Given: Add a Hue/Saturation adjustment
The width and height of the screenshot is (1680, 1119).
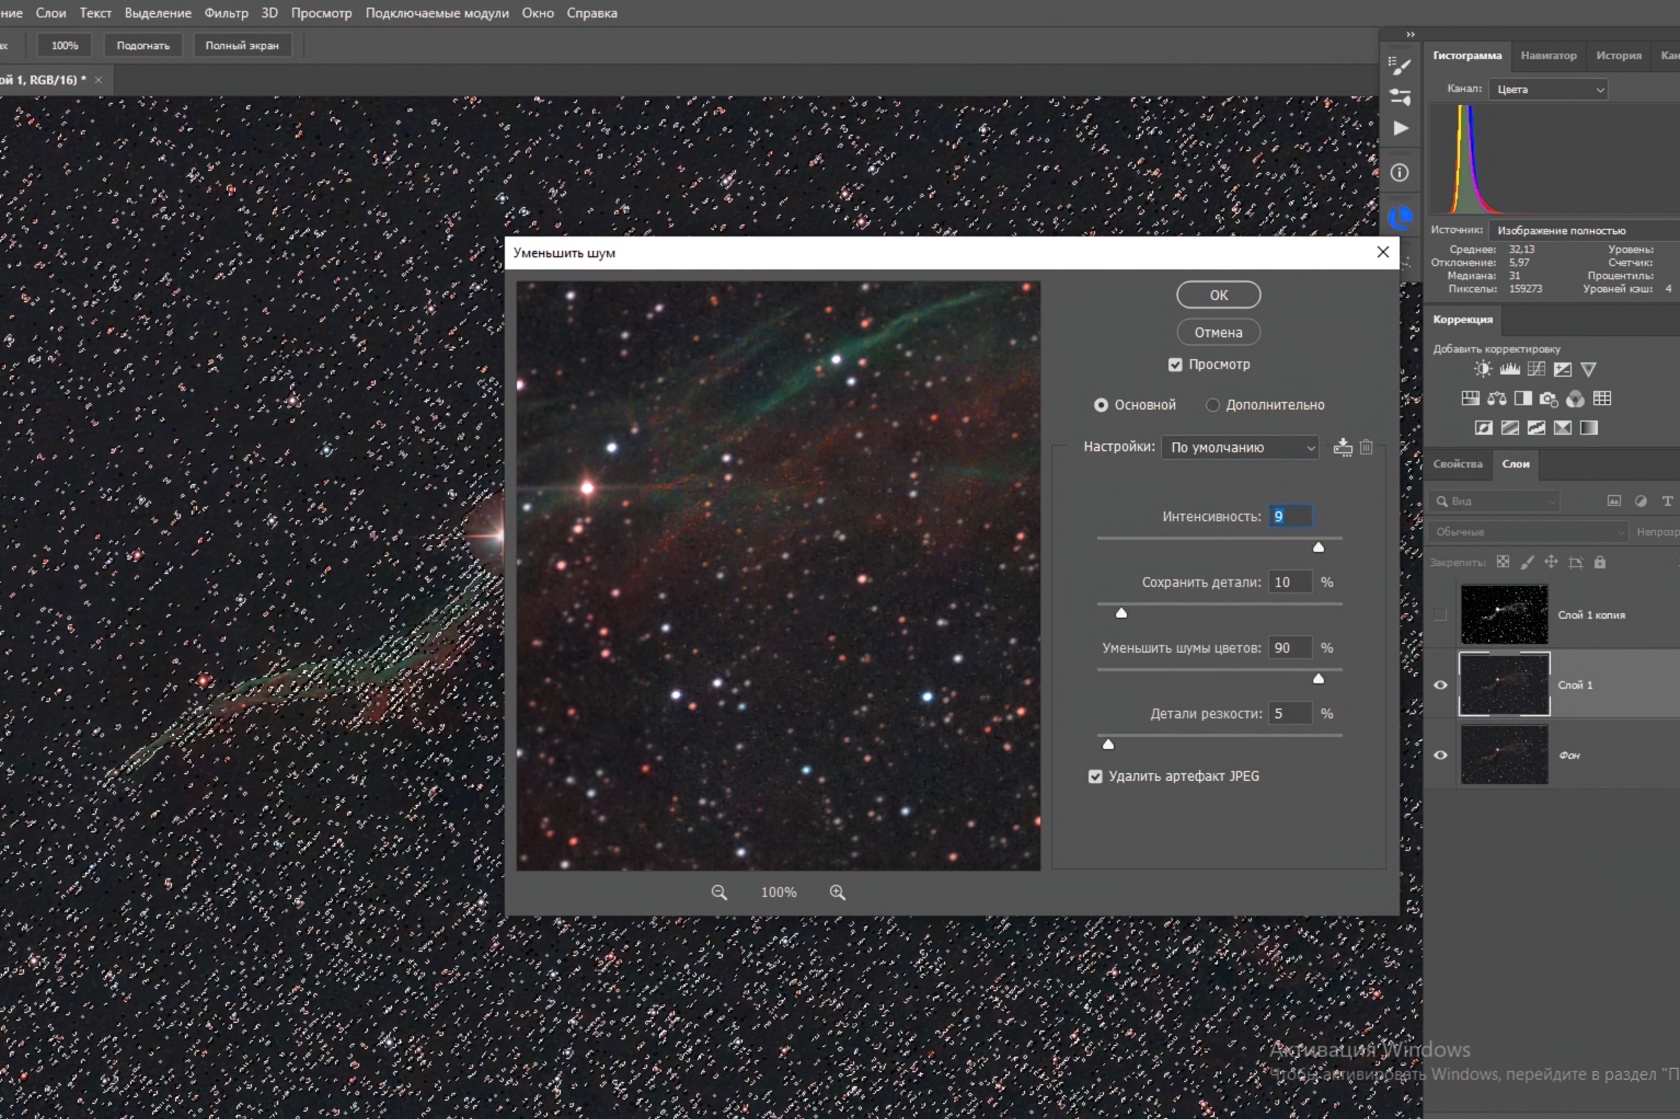Looking at the screenshot, I should tap(1470, 398).
